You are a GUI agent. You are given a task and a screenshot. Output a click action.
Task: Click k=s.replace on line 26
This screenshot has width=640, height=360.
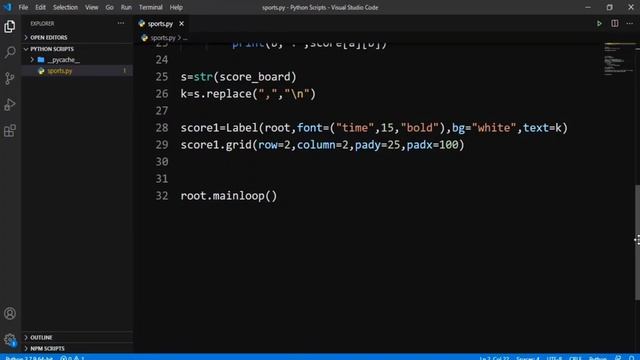pyautogui.click(x=216, y=94)
